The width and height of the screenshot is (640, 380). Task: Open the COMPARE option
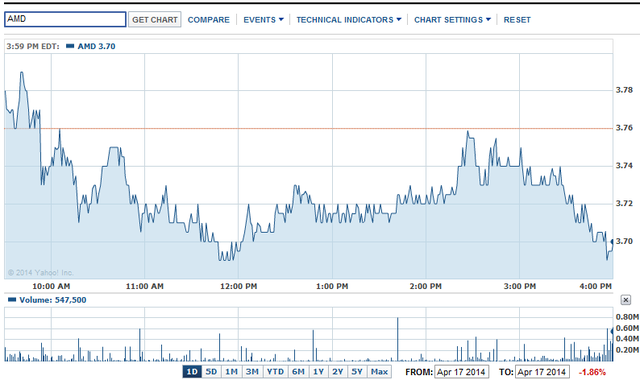point(209,20)
